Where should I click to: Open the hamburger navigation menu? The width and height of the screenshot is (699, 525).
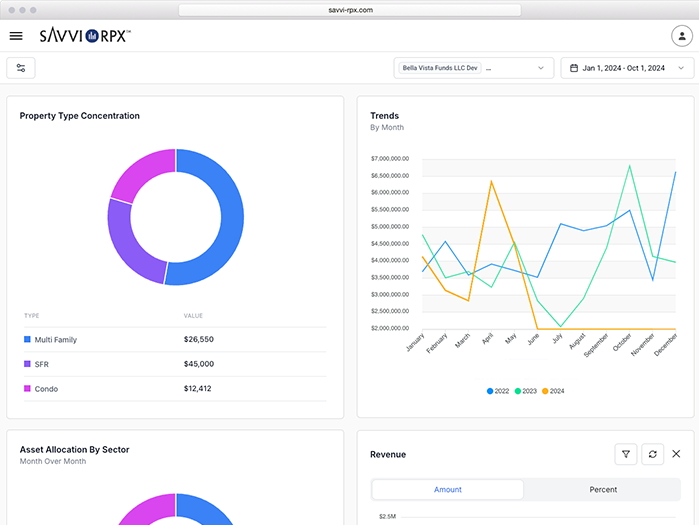point(16,36)
